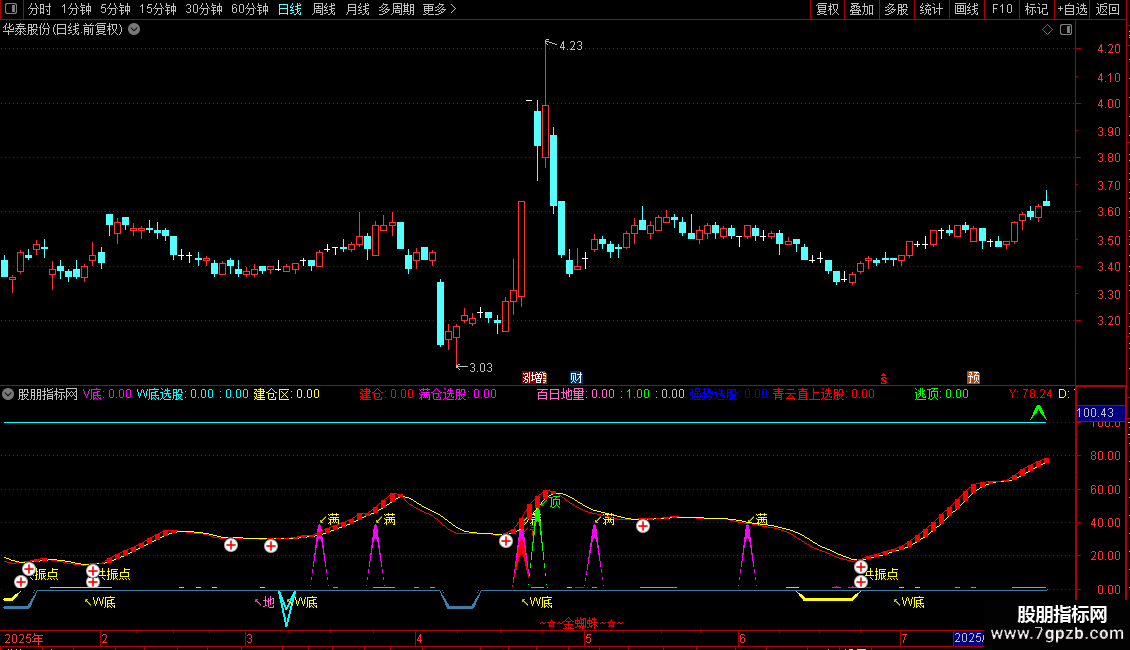Click the 股朋指标网 indicator name
The image size is (1130, 650).
(48, 394)
